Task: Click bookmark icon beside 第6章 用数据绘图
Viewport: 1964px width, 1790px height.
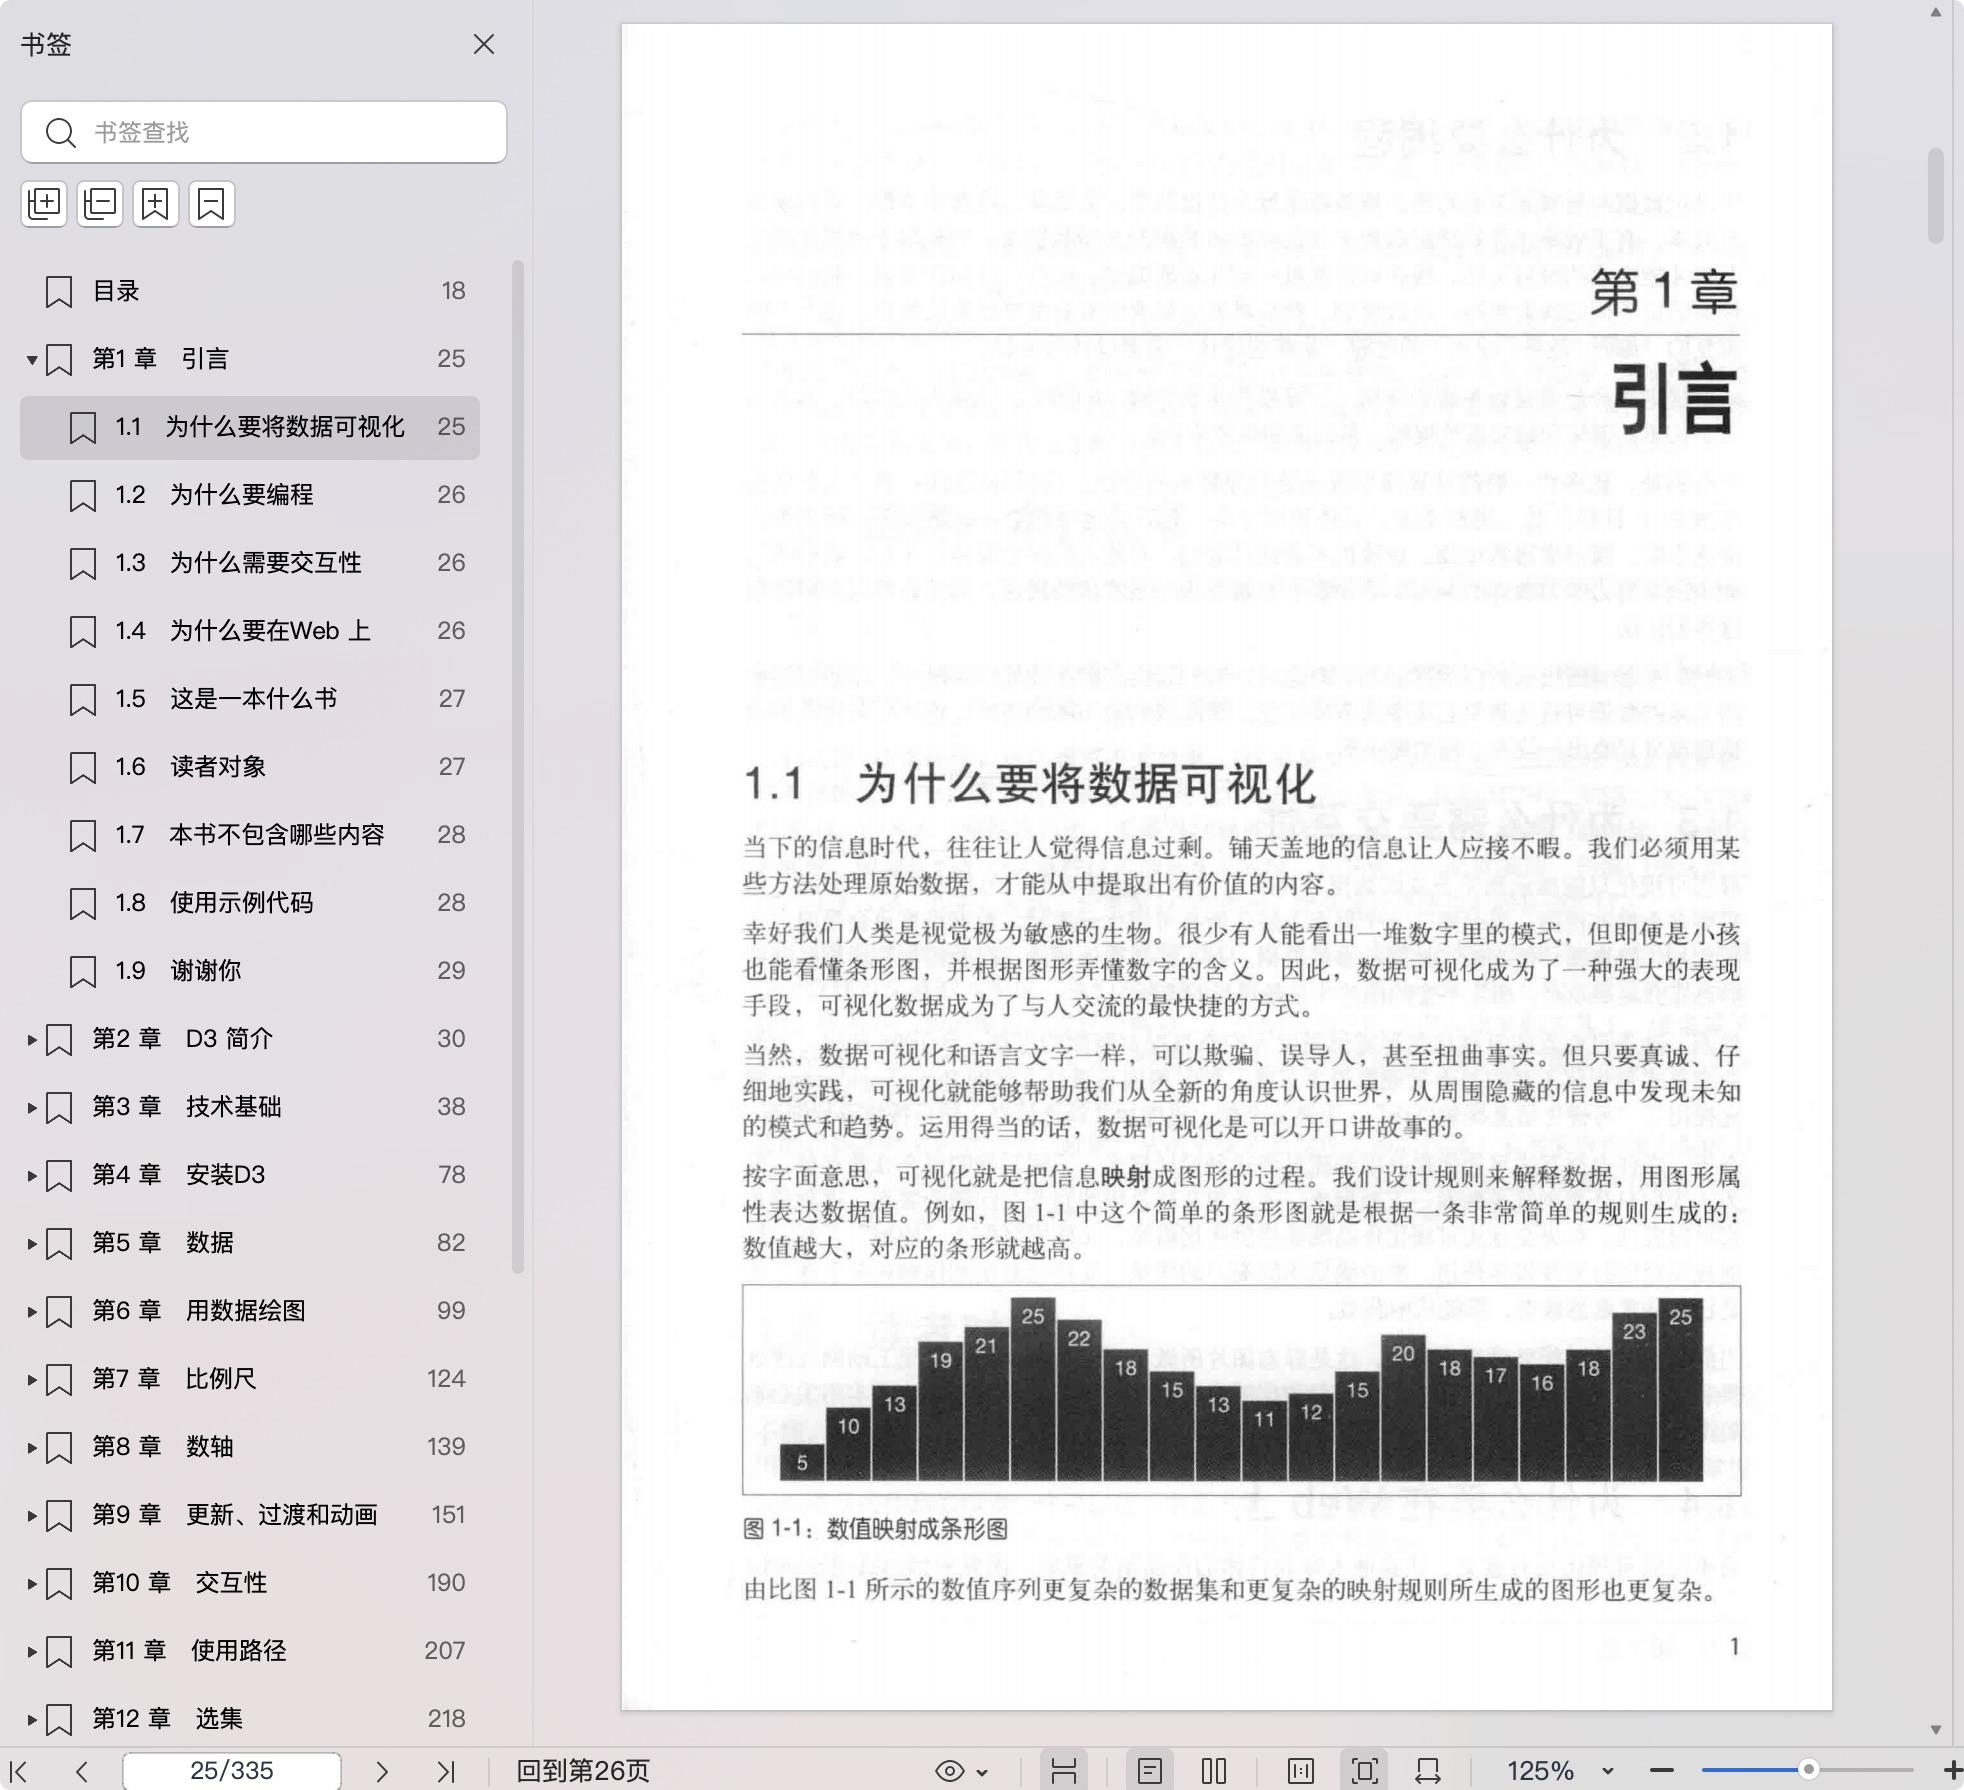Action: coord(59,1312)
